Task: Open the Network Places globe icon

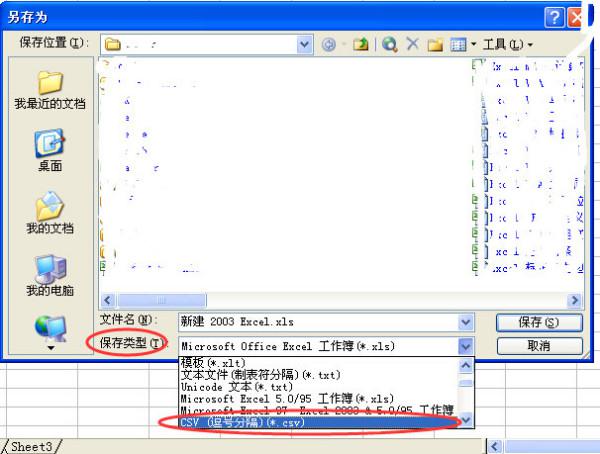Action: coord(51,329)
